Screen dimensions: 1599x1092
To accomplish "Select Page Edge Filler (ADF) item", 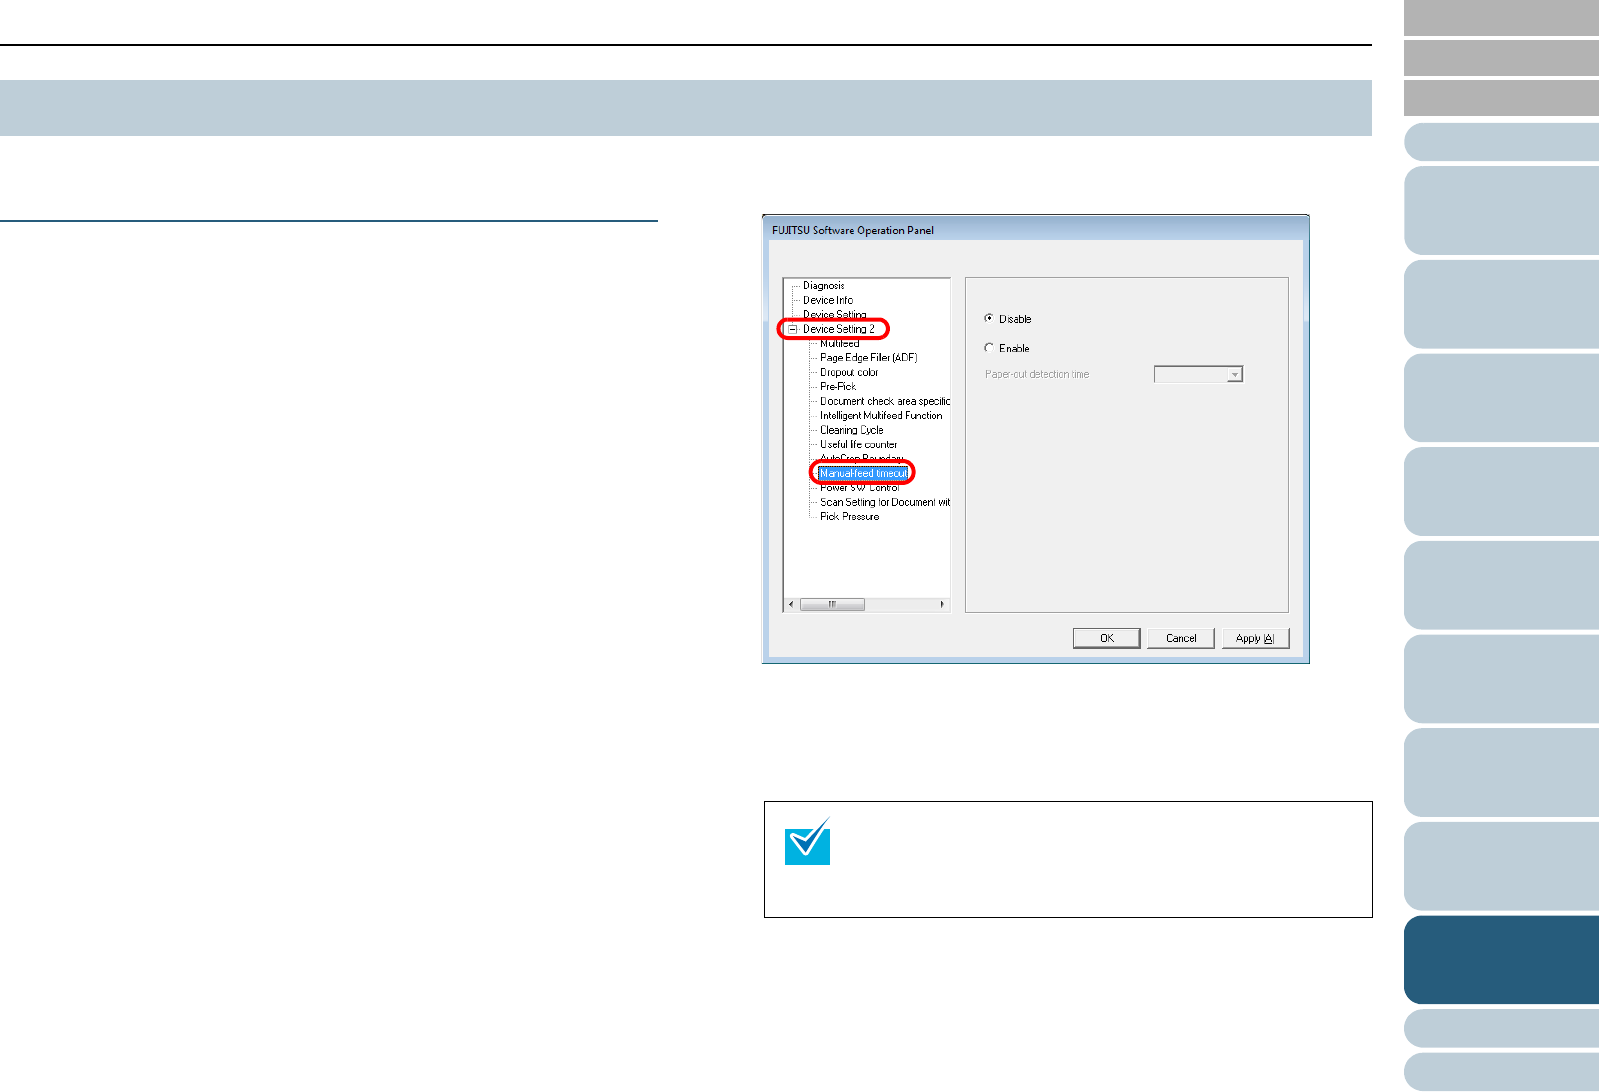I will 868,358.
